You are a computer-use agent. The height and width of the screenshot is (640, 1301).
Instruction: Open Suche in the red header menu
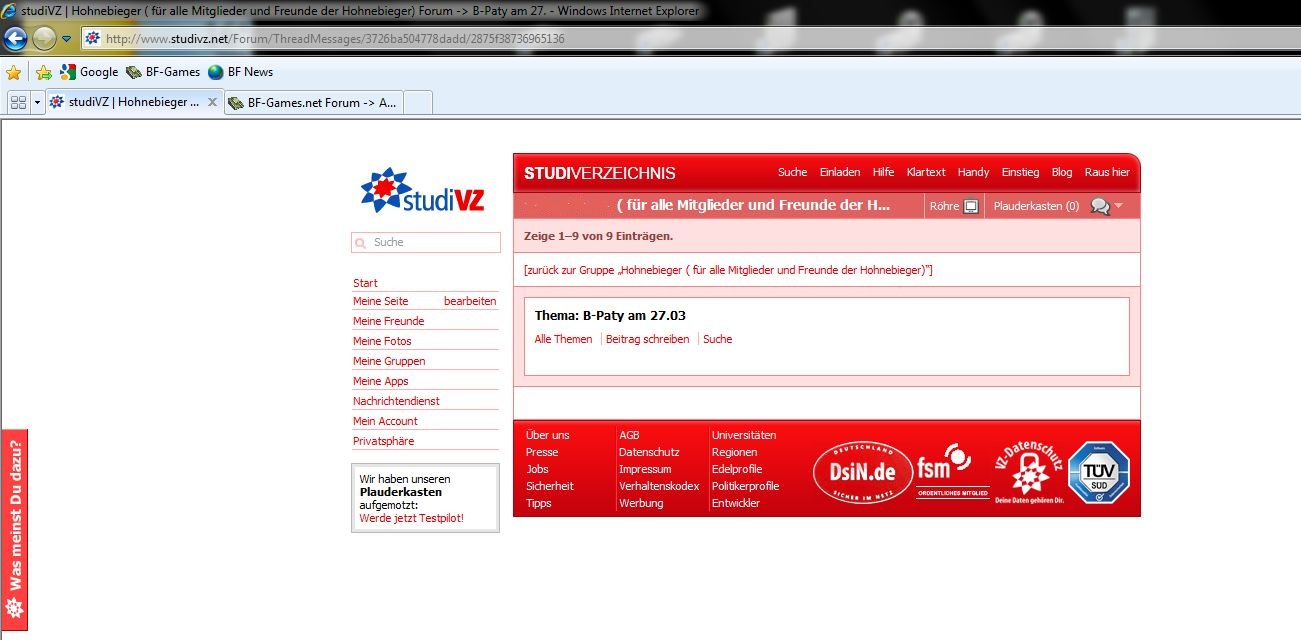792,172
